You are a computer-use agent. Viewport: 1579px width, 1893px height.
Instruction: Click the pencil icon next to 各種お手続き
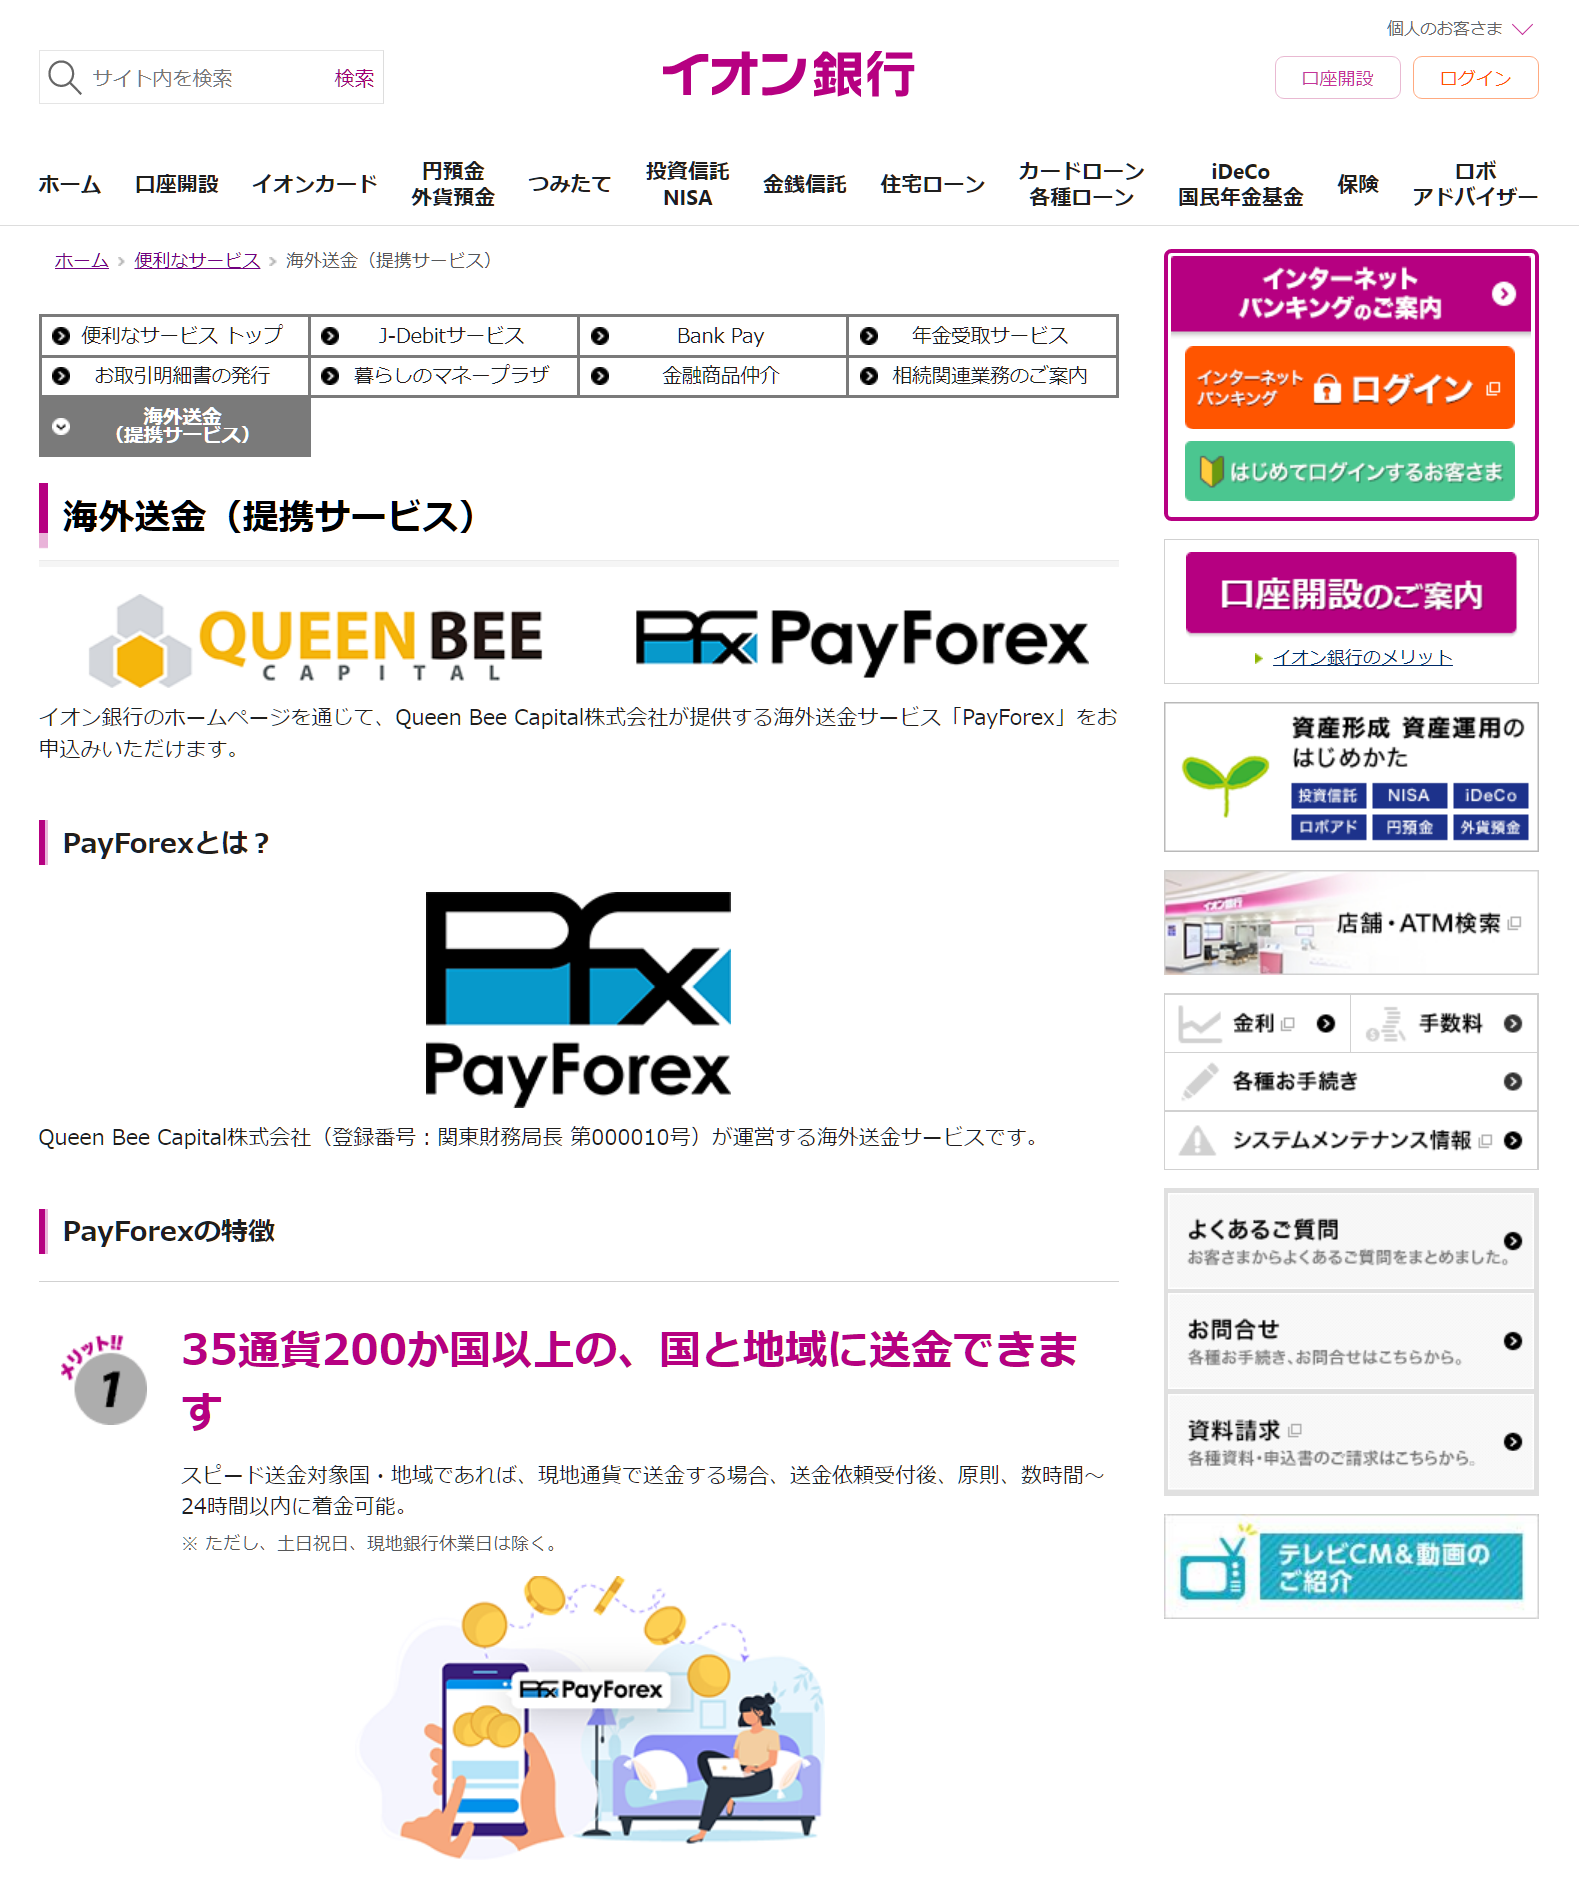tap(1199, 1081)
